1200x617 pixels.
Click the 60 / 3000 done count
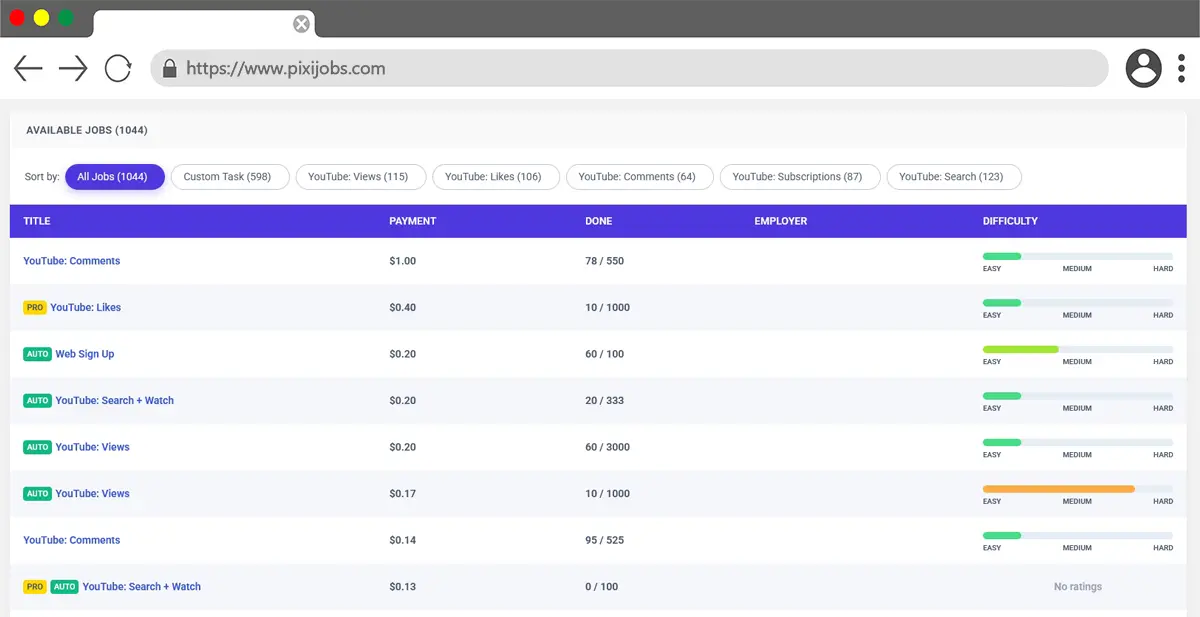coord(608,447)
